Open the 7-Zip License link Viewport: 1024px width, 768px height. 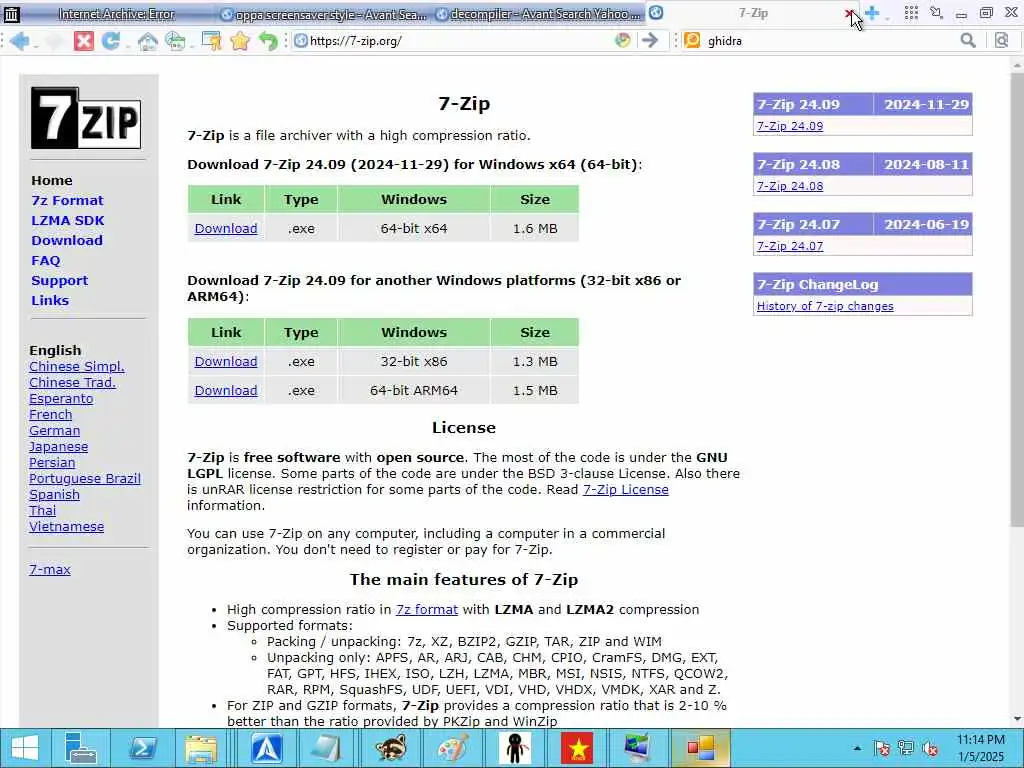[x=626, y=490]
